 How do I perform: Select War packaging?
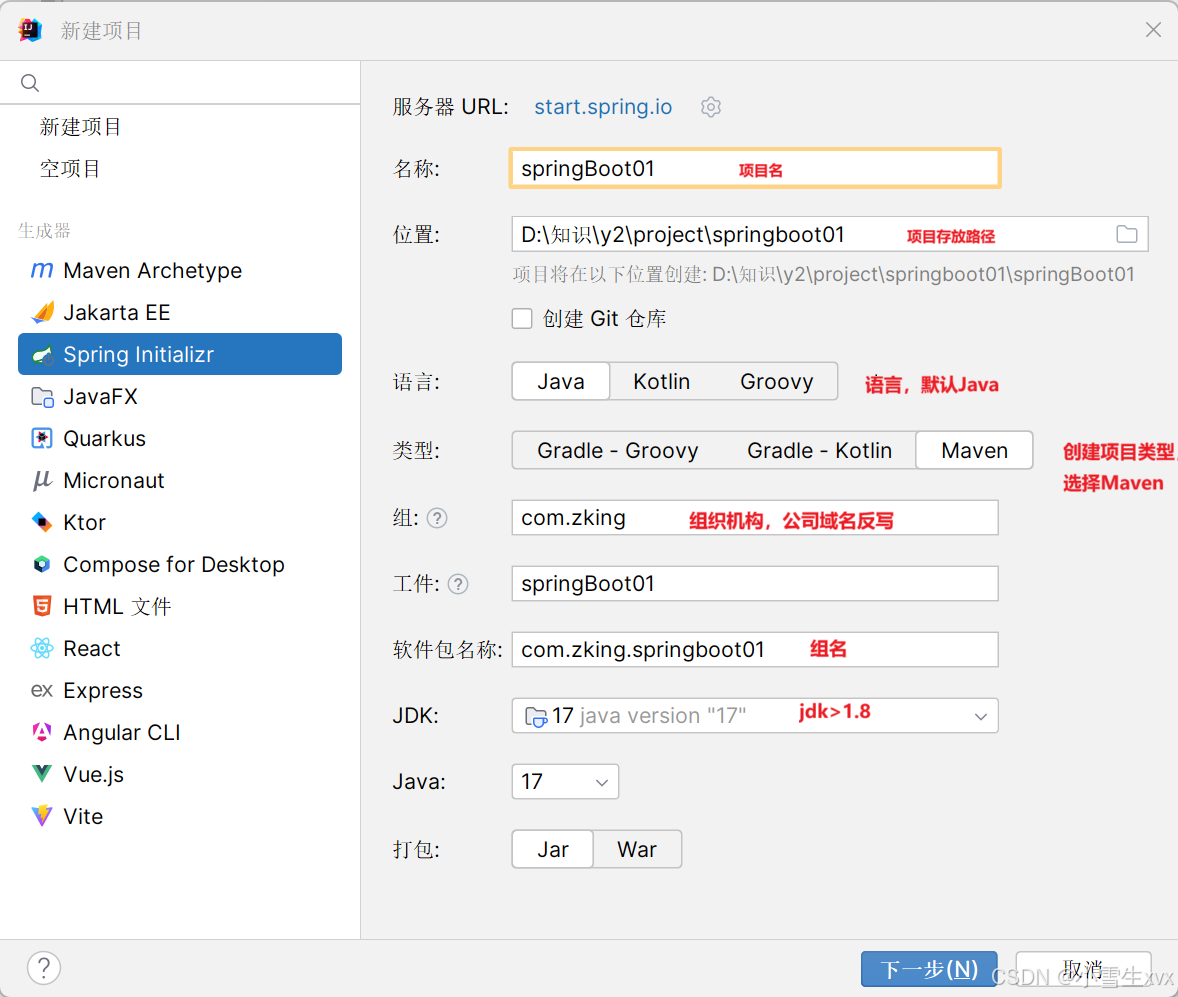coord(637,849)
